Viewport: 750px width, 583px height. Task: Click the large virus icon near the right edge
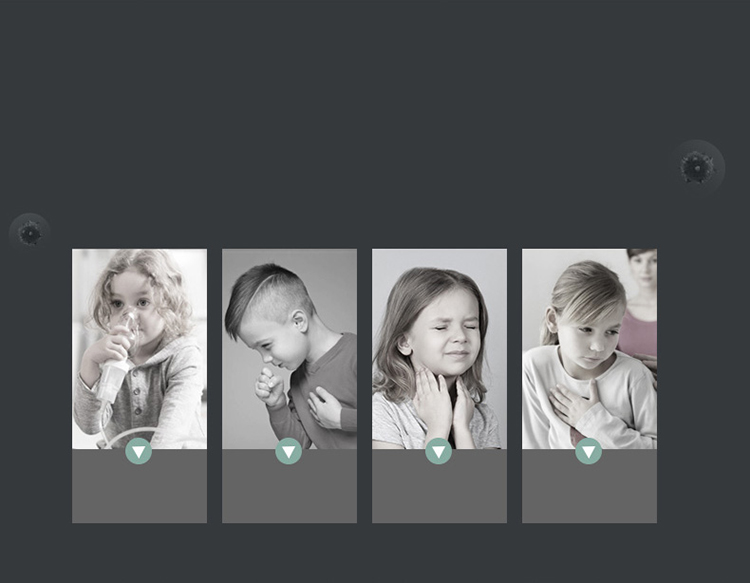coord(697,167)
